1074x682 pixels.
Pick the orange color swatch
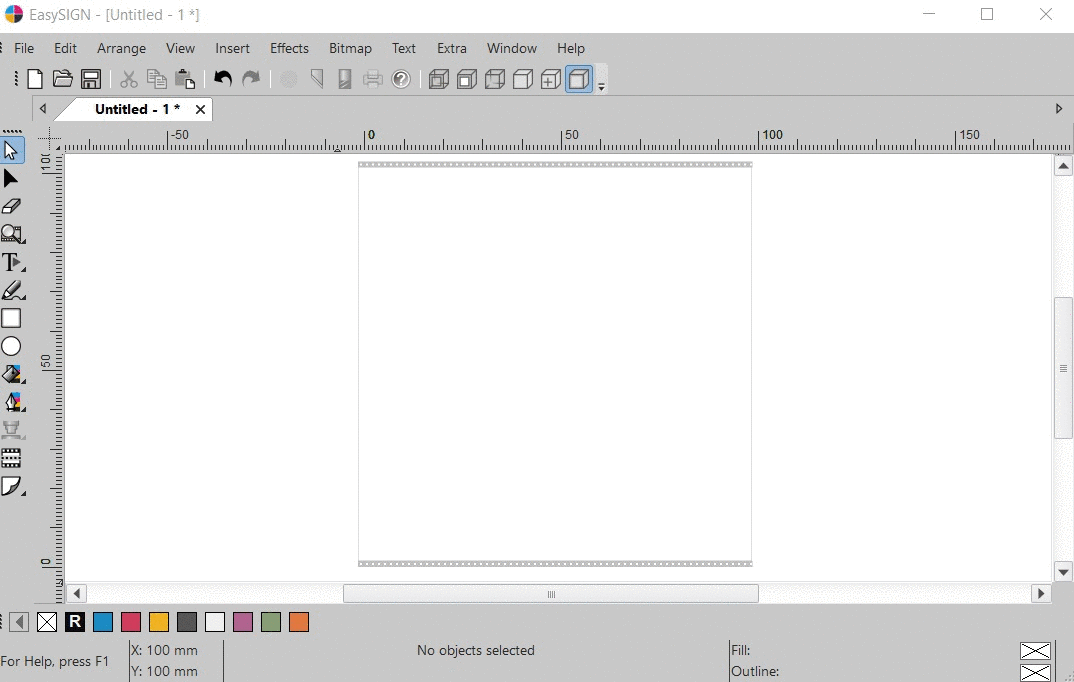point(299,622)
